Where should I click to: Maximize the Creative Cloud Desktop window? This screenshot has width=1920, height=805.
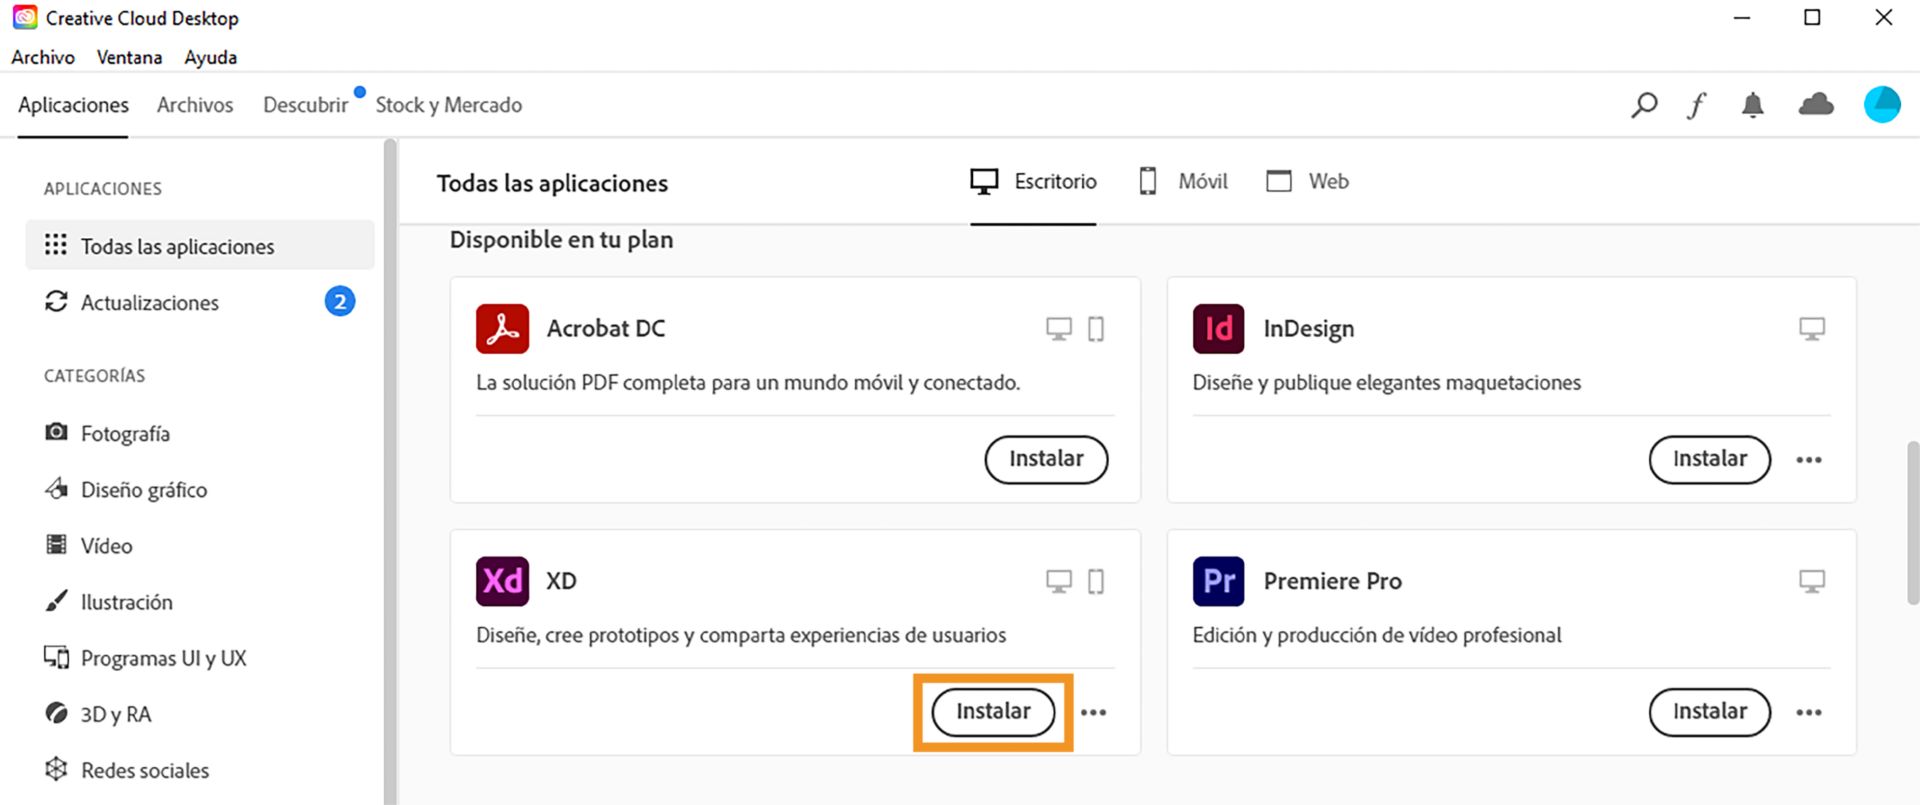click(1812, 18)
